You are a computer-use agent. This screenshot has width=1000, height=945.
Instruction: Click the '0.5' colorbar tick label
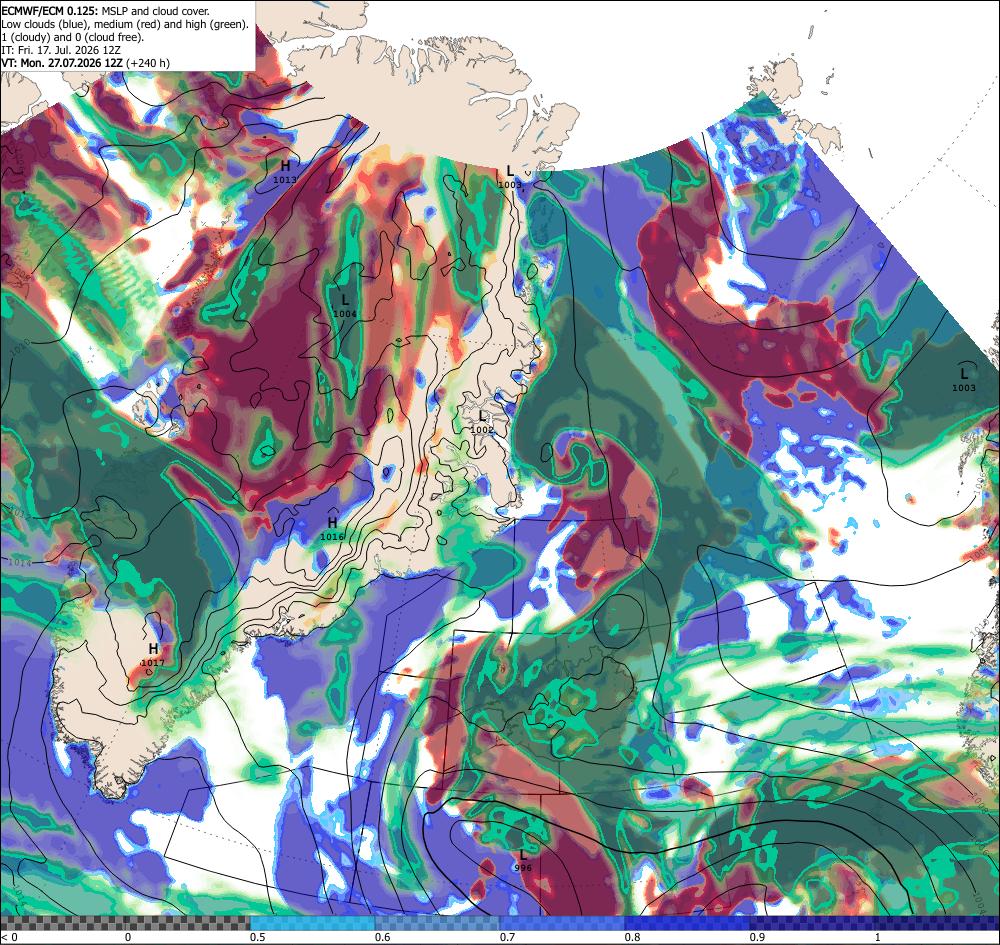258,937
